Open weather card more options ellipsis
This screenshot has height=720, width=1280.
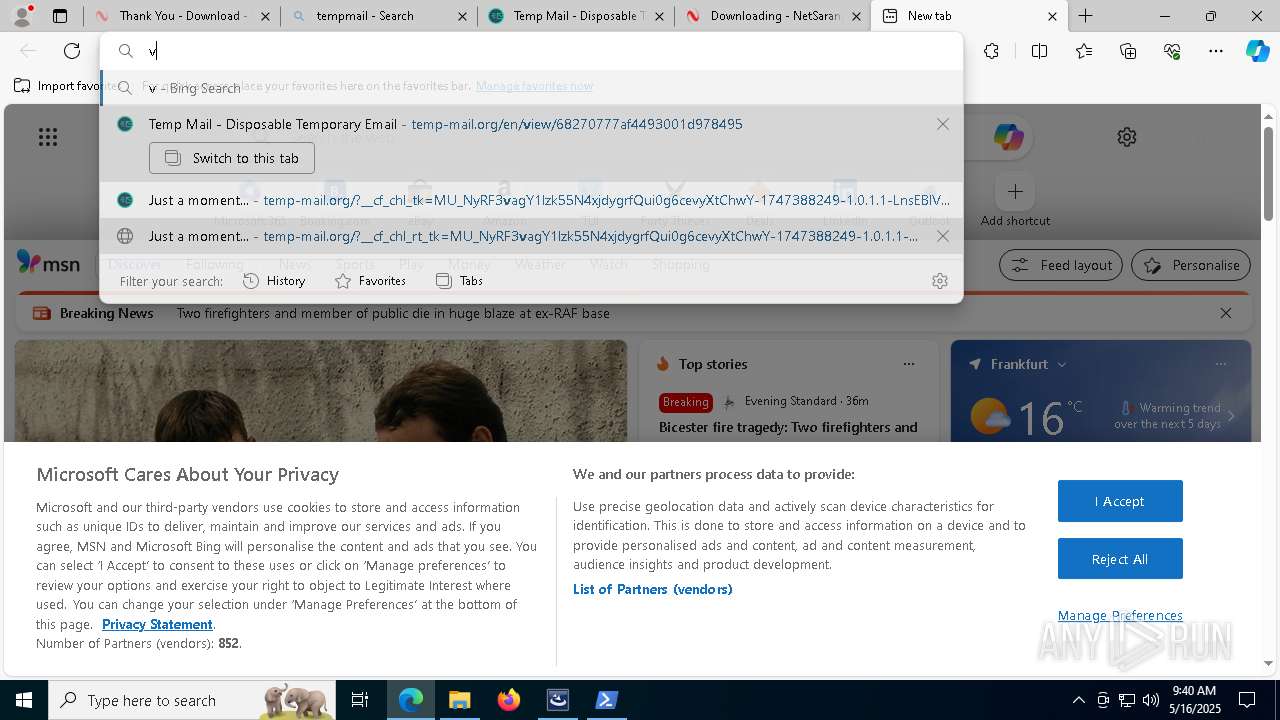tap(1221, 364)
